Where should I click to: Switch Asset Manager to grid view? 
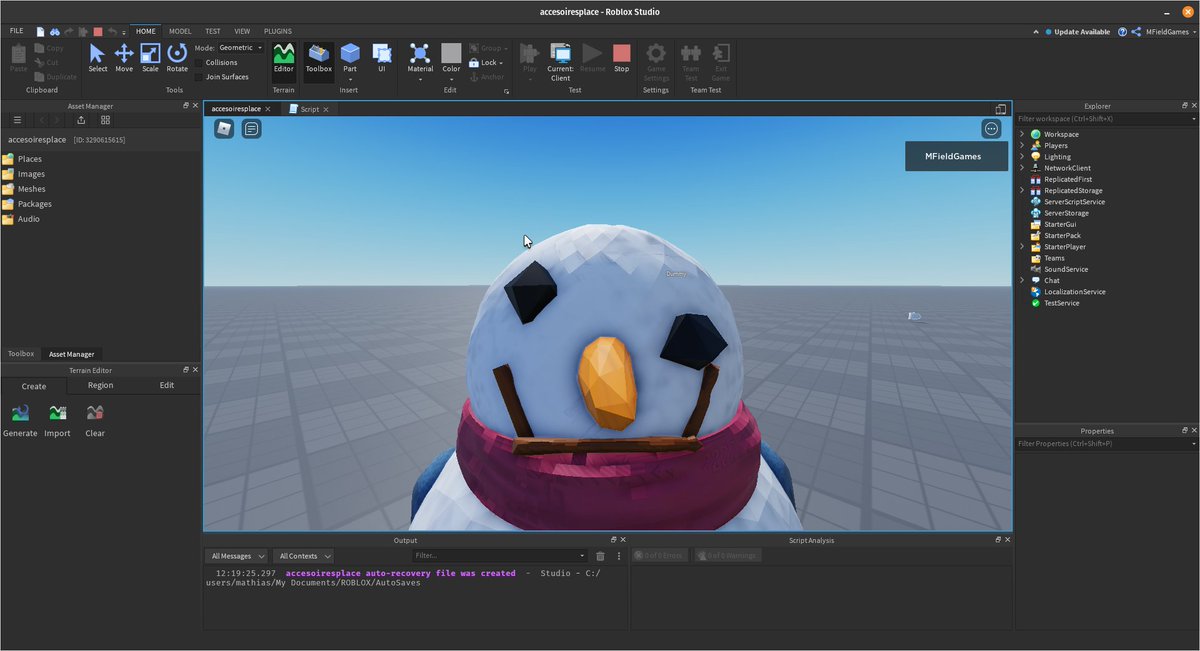point(105,120)
